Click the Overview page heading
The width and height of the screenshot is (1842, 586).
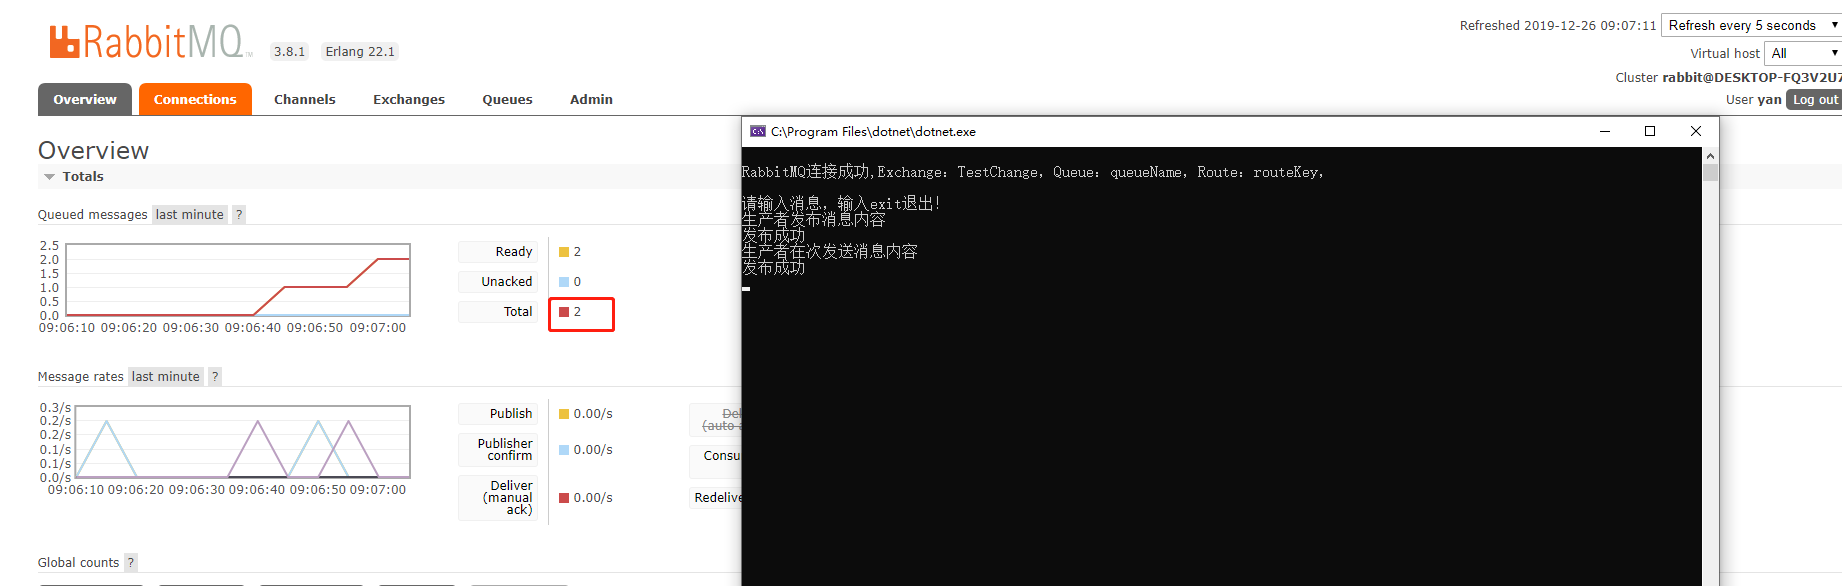pos(93,150)
